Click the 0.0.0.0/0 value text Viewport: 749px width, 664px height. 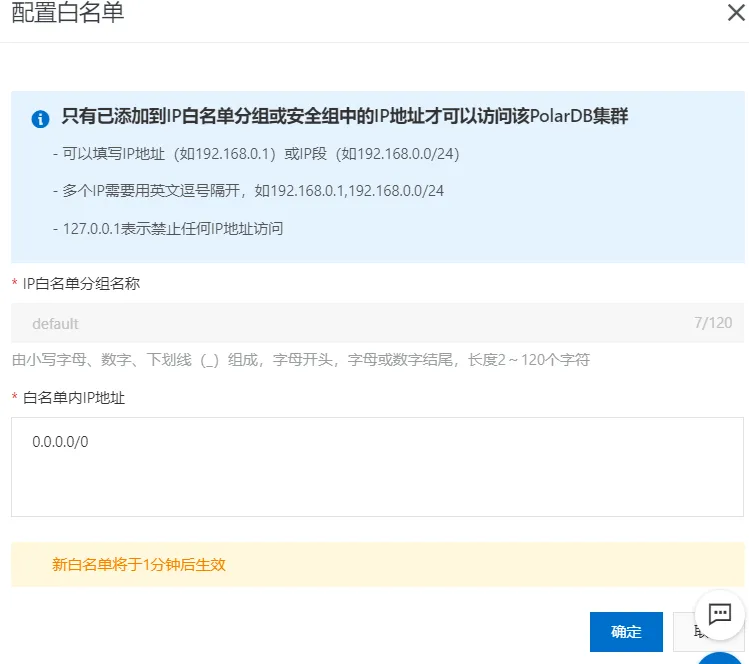click(x=60, y=442)
